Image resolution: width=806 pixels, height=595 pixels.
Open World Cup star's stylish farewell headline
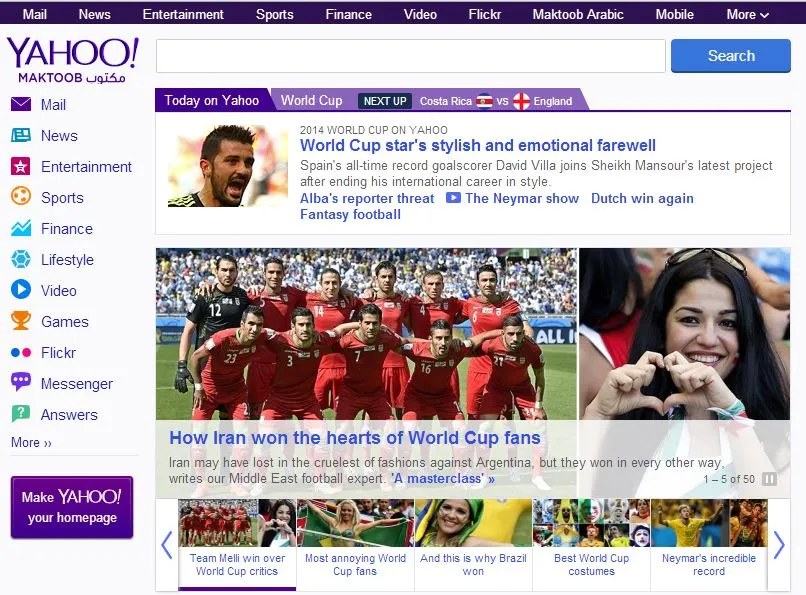(x=478, y=145)
